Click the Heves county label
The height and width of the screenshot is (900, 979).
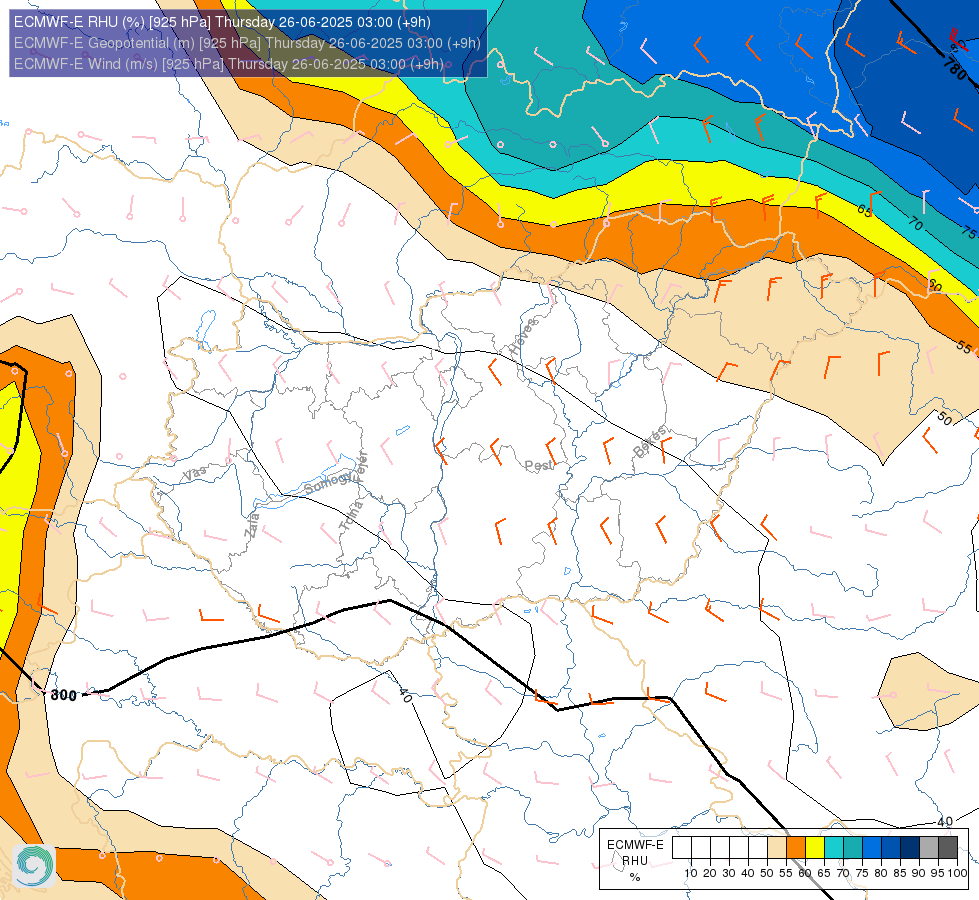coord(524,336)
